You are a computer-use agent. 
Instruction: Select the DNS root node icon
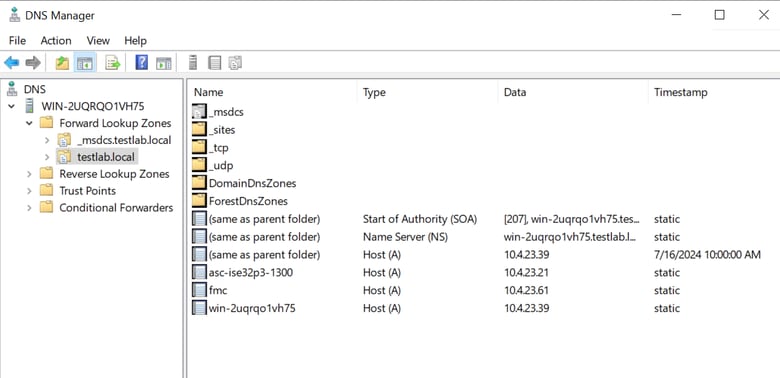pos(12,89)
